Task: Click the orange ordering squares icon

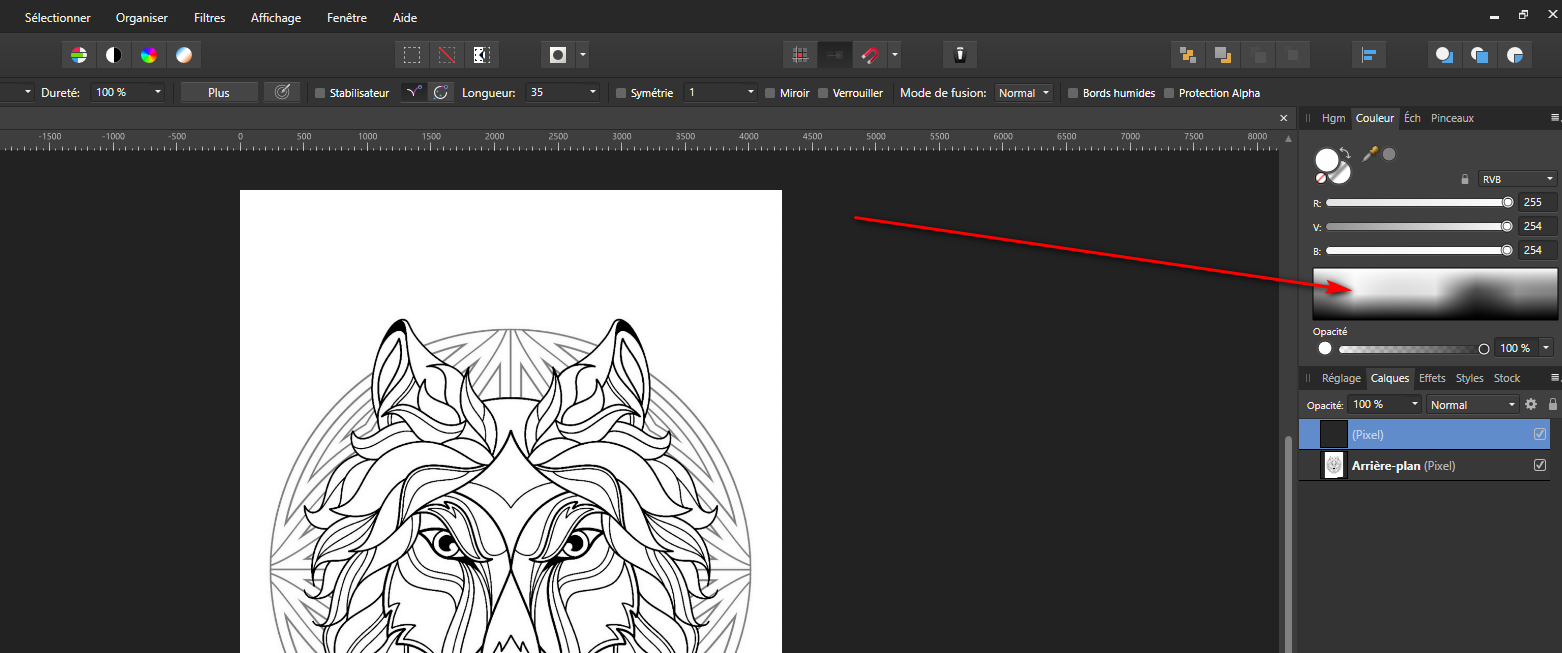Action: click(1187, 55)
